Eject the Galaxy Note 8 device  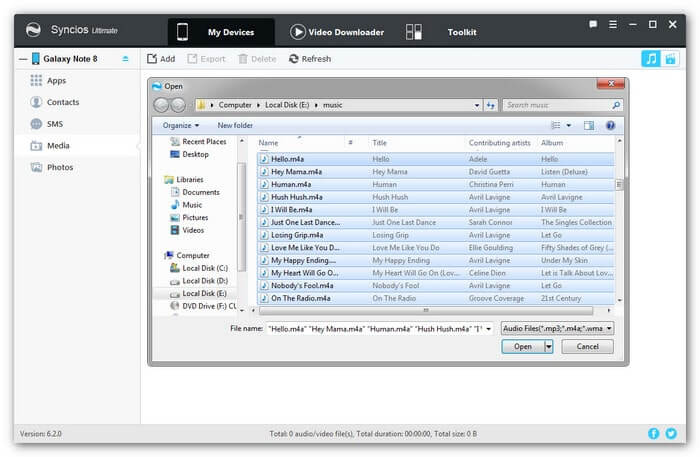pyautogui.click(x=125, y=58)
